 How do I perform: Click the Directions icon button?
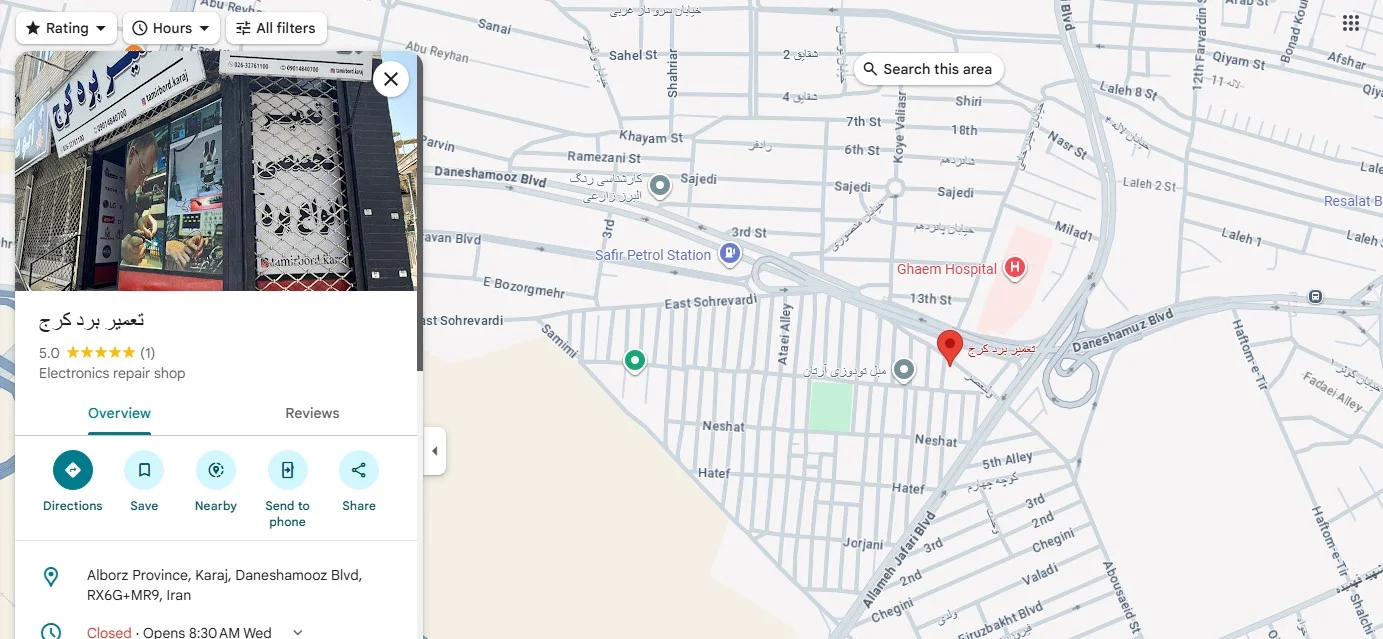(72, 470)
